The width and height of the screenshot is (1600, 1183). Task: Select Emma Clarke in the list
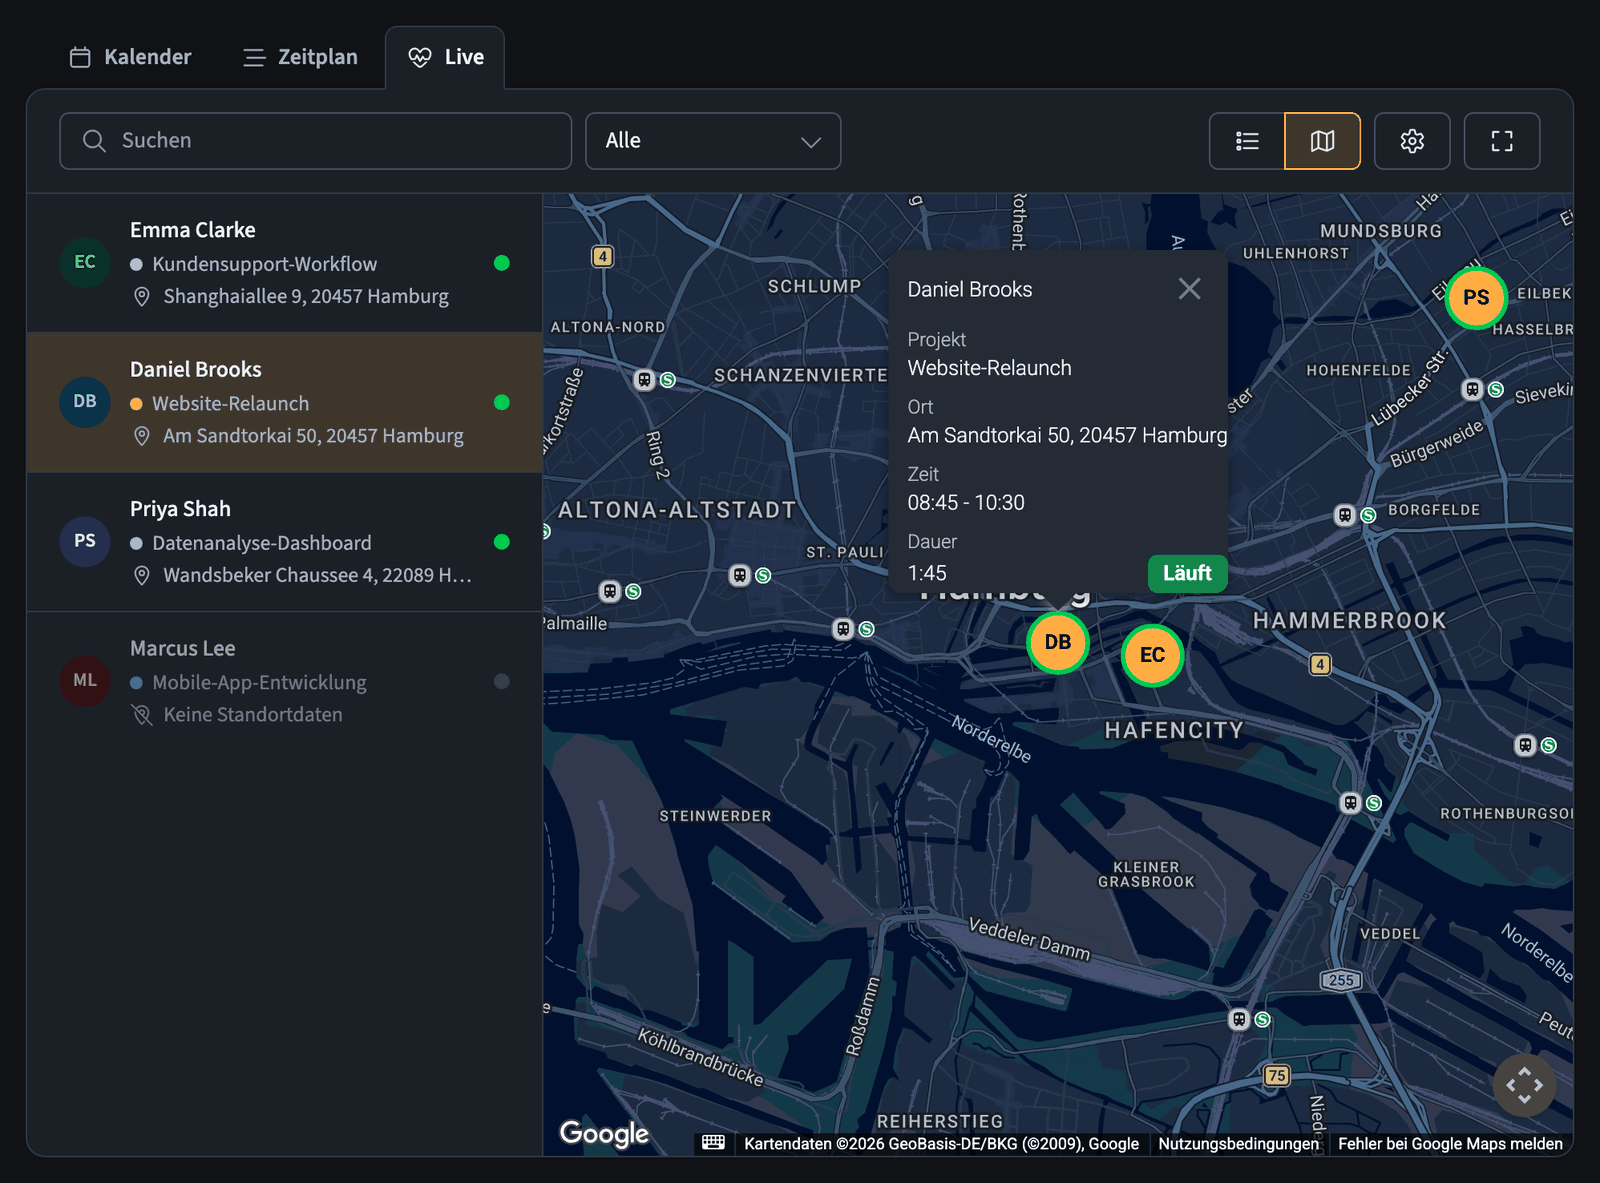pos(285,263)
